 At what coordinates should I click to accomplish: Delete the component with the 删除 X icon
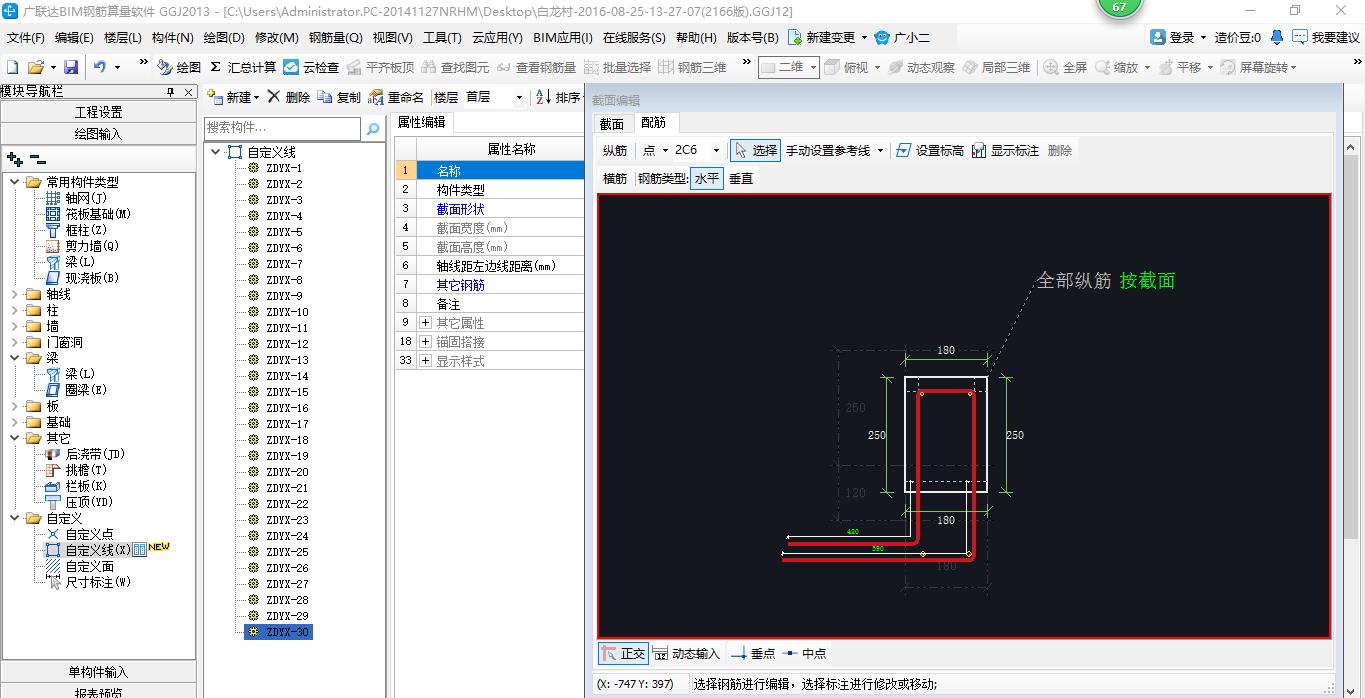289,97
